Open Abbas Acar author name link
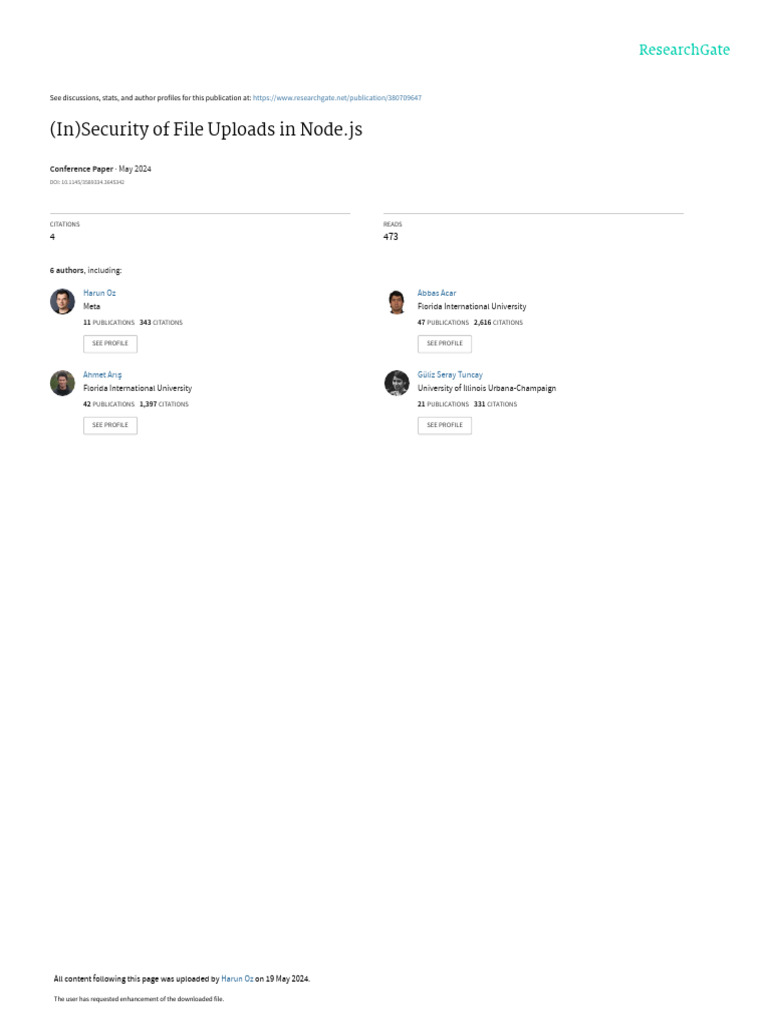Screen dimensions: 768x1024 pos(437,293)
